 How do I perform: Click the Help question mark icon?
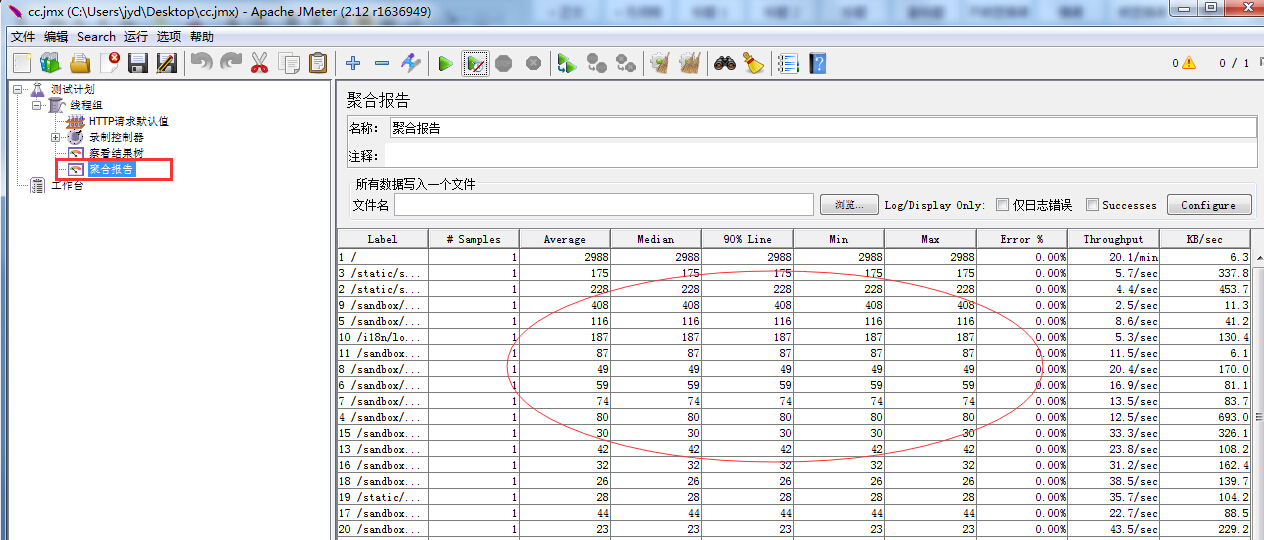point(818,64)
